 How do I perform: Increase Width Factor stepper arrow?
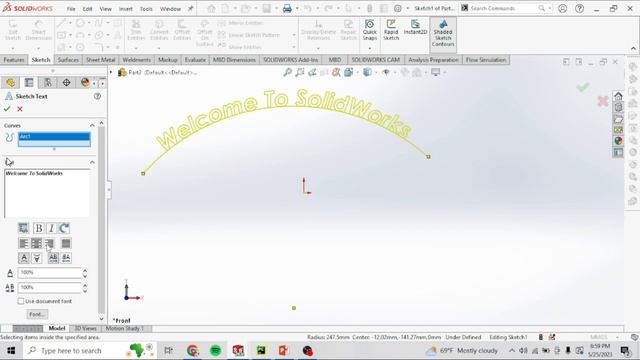pos(85,271)
